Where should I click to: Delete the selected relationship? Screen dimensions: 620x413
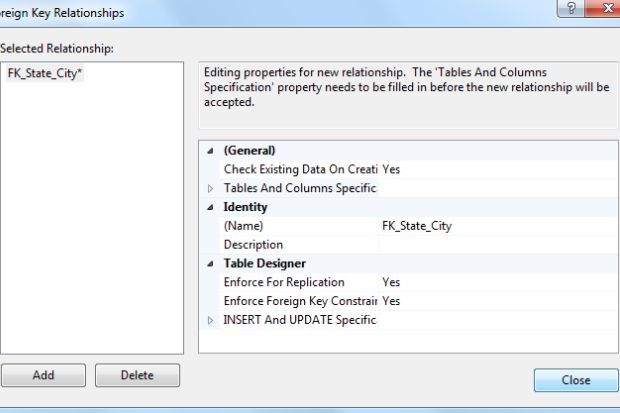(x=137, y=376)
